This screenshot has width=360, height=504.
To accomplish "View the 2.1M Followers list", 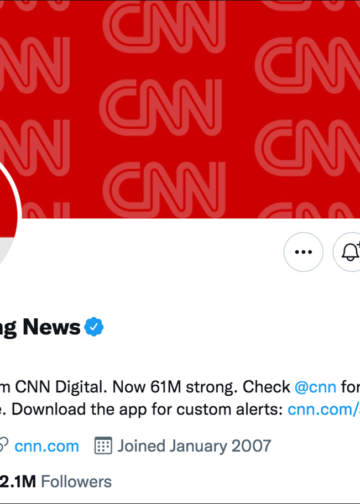I will click(56, 482).
